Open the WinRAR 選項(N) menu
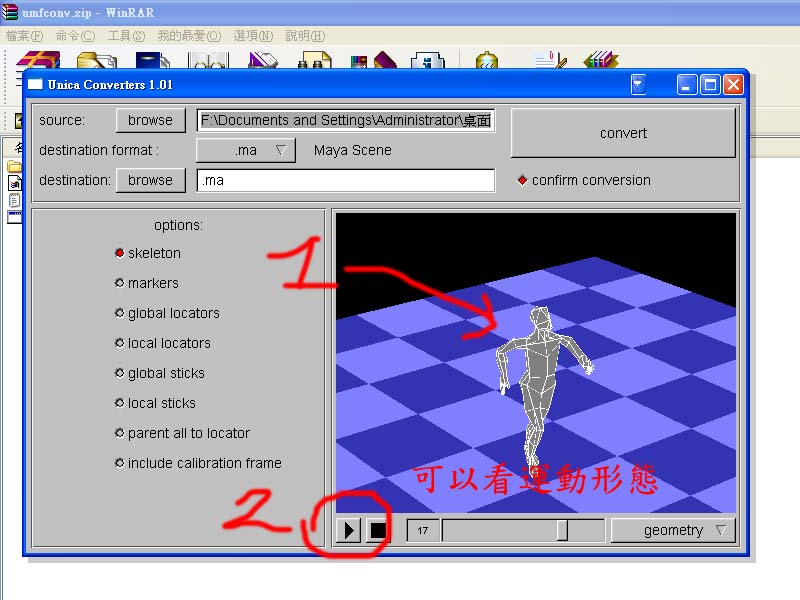 253,36
